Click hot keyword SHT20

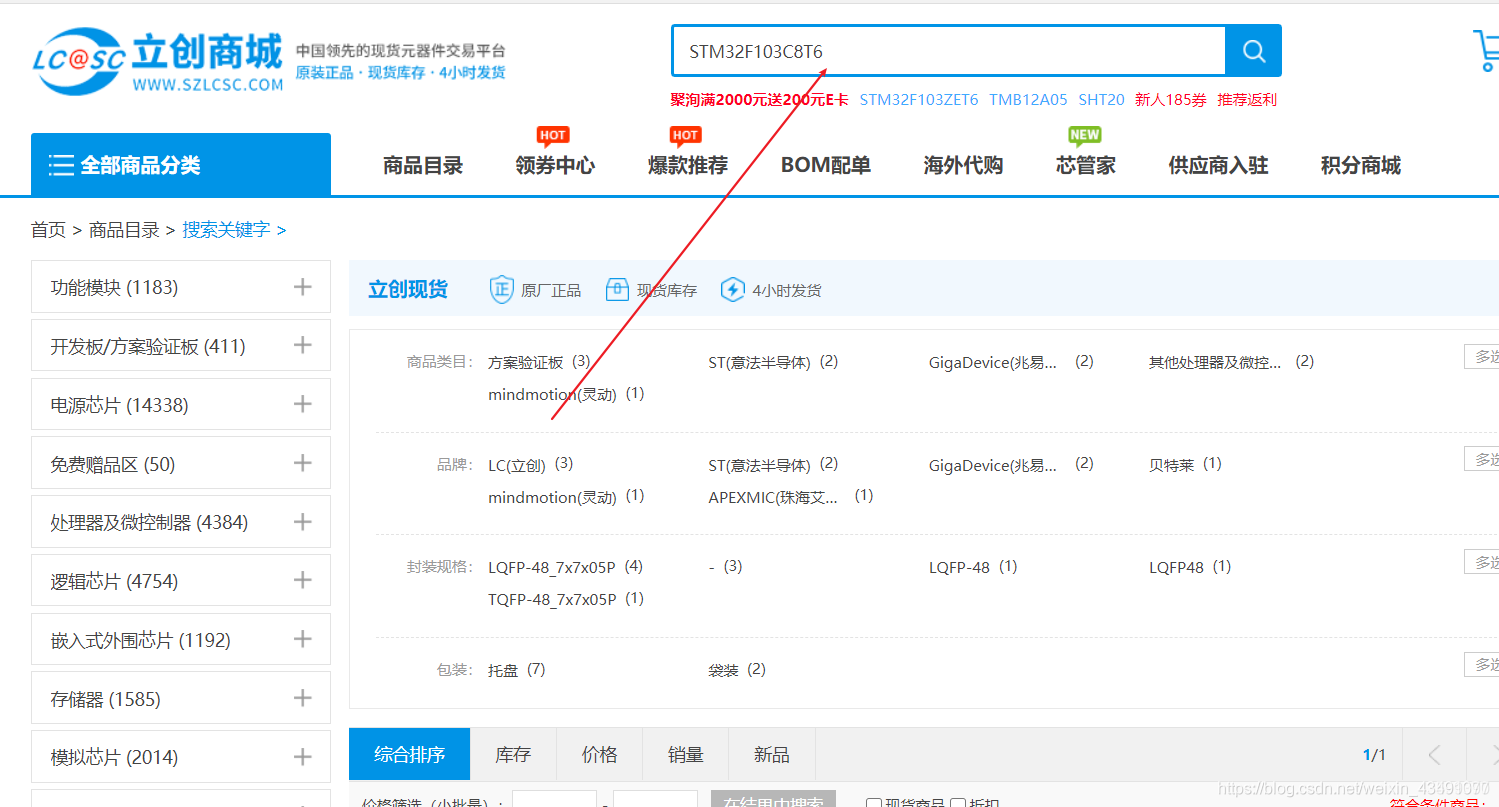(x=1101, y=100)
